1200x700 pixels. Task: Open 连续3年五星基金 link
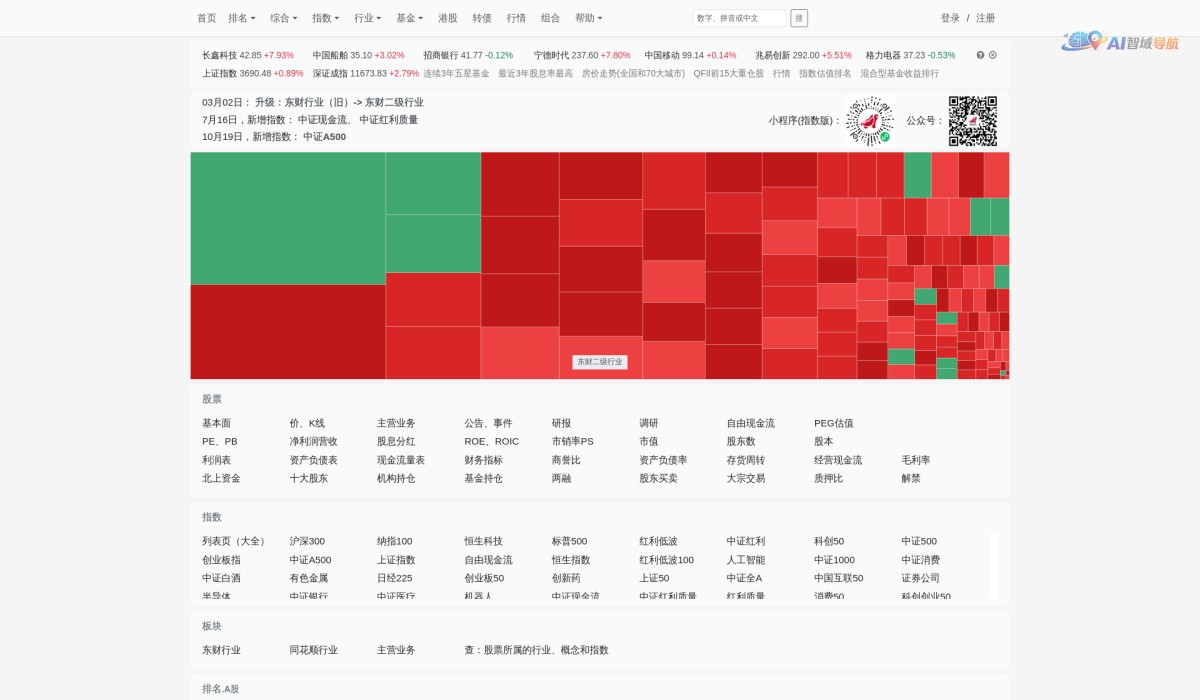[x=456, y=74]
